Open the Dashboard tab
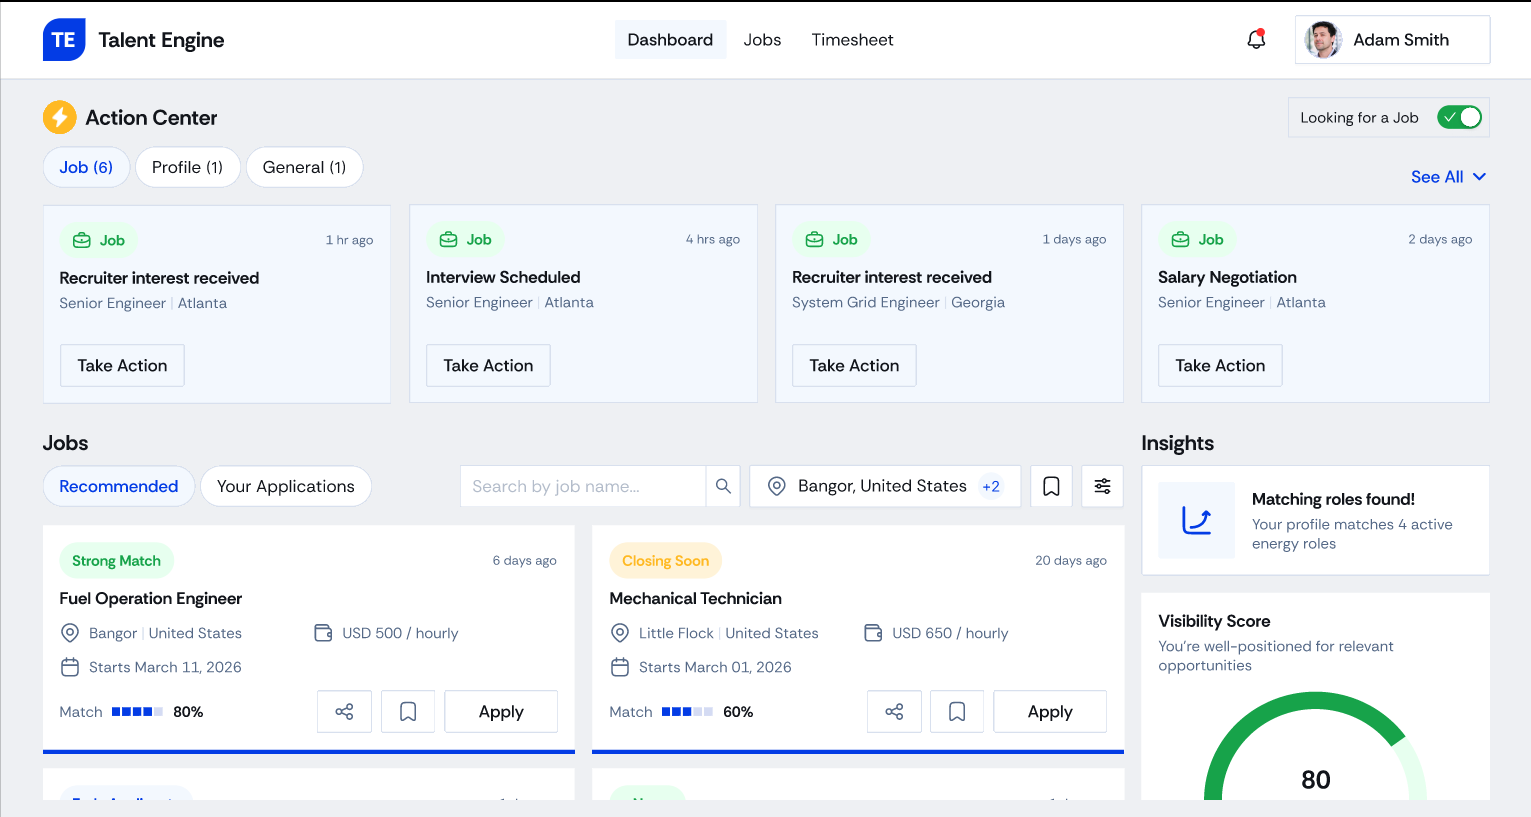 click(x=670, y=40)
